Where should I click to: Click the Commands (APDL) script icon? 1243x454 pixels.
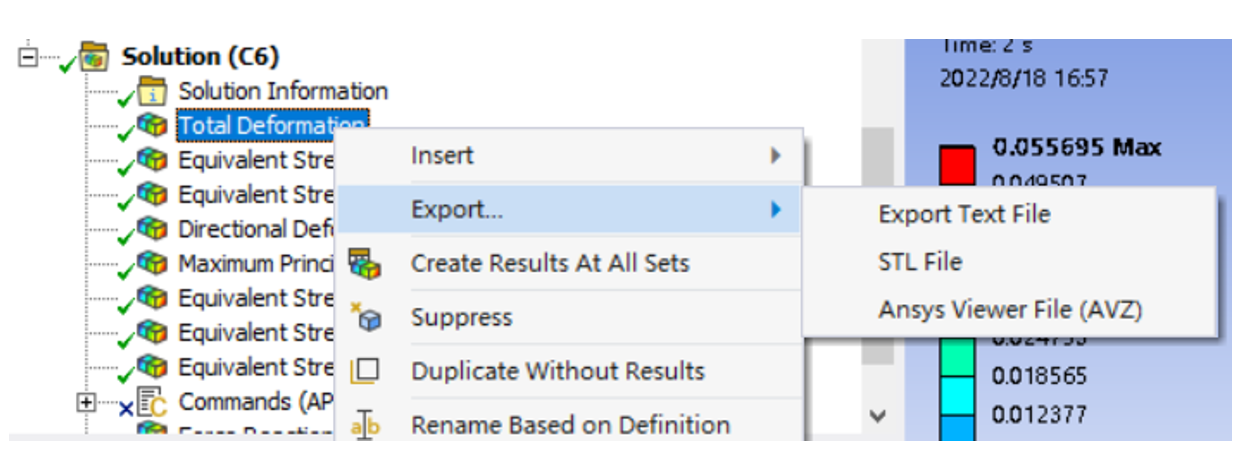153,402
